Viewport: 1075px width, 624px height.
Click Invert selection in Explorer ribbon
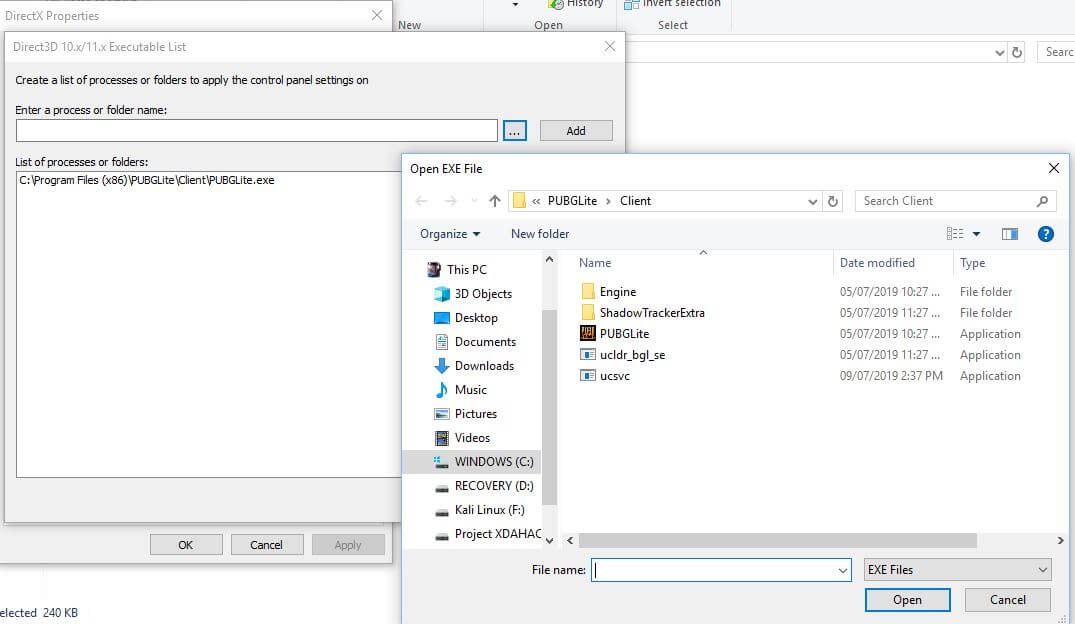click(x=673, y=4)
